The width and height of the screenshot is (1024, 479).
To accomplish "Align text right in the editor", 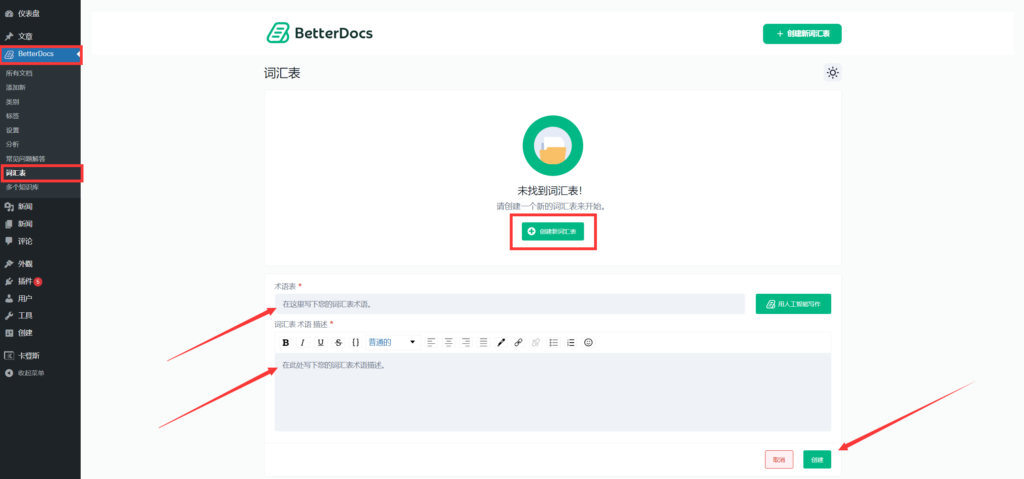I will (x=466, y=342).
